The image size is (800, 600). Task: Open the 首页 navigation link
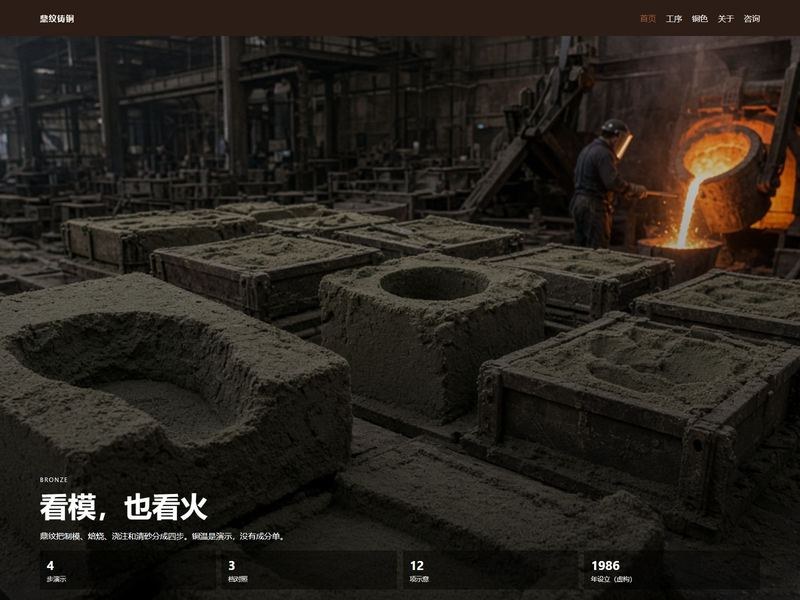[647, 19]
